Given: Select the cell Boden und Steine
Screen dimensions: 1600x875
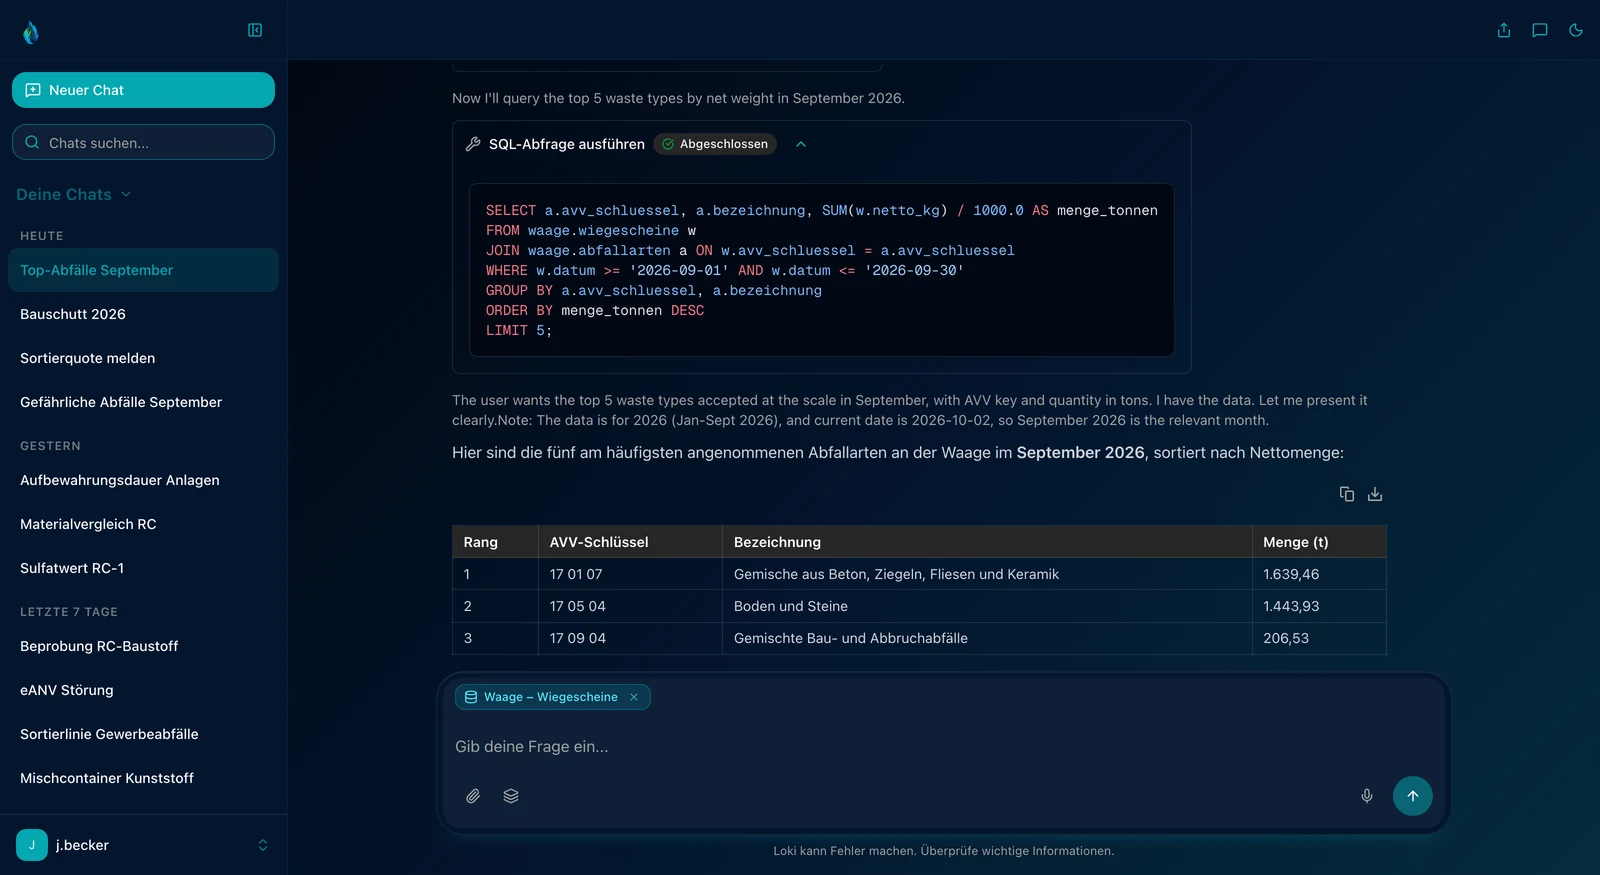Looking at the screenshot, I should pyautogui.click(x=987, y=606).
